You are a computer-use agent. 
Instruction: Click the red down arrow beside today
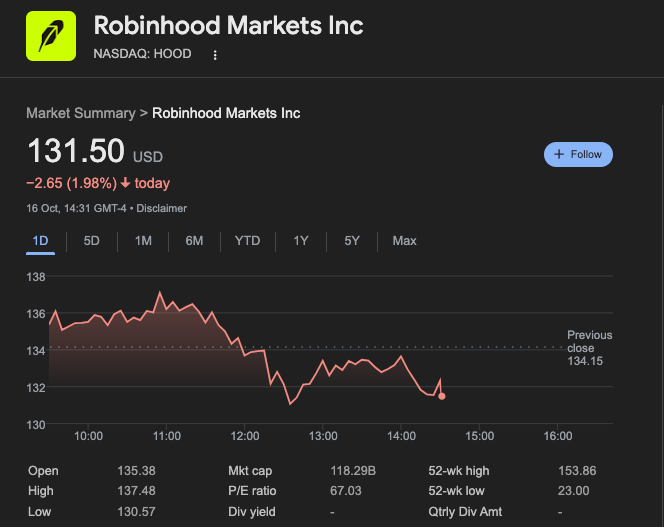click(x=125, y=183)
